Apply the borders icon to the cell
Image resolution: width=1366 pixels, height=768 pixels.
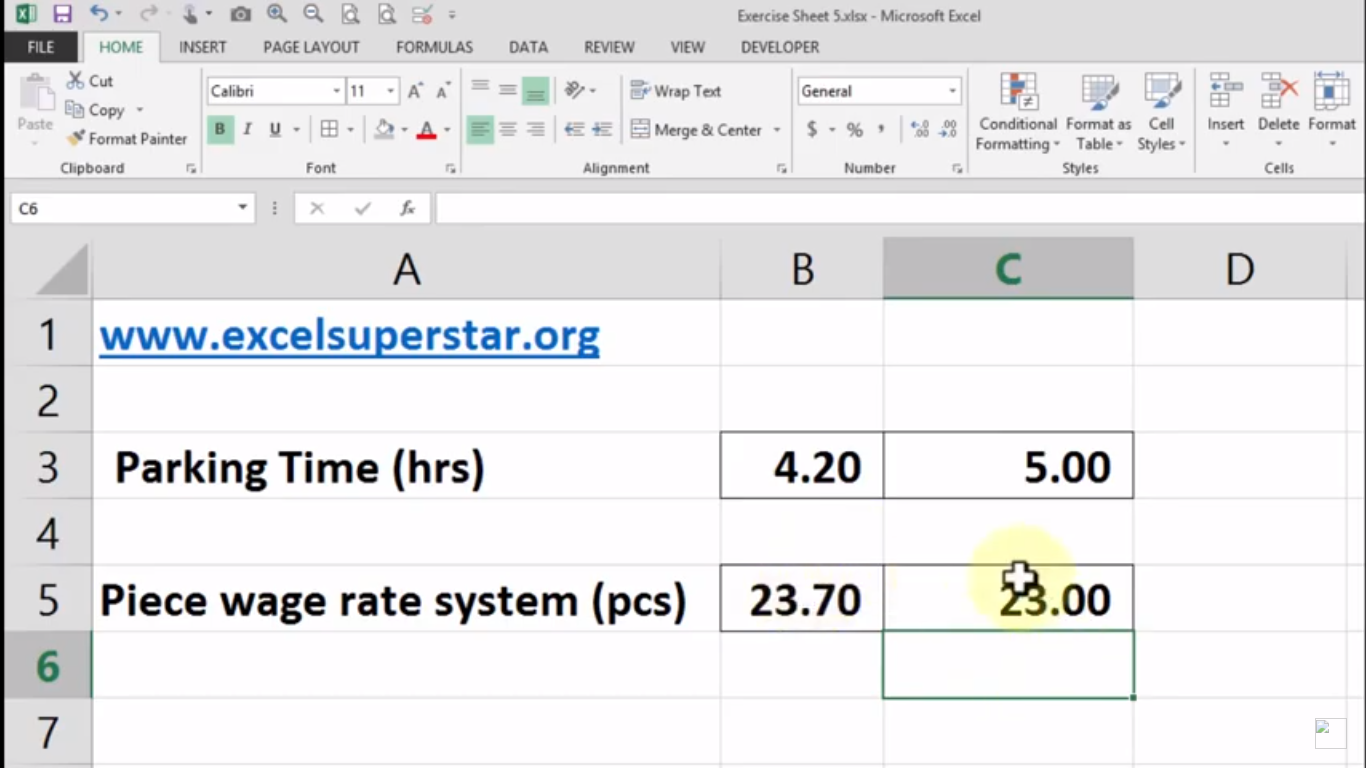[329, 129]
